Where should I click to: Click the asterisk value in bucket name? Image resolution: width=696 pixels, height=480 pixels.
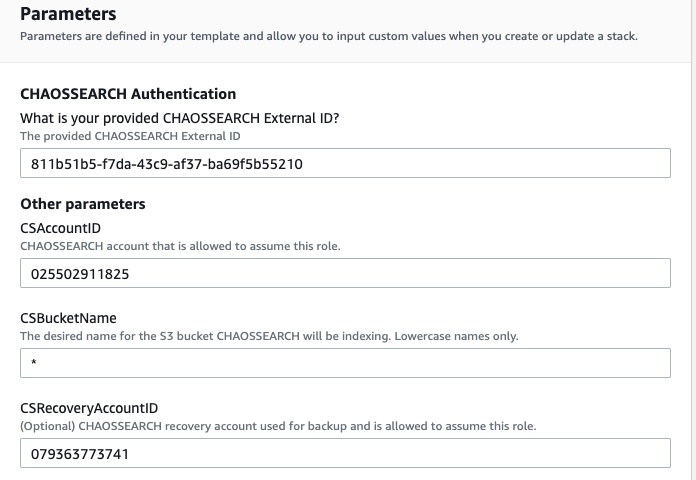34,362
